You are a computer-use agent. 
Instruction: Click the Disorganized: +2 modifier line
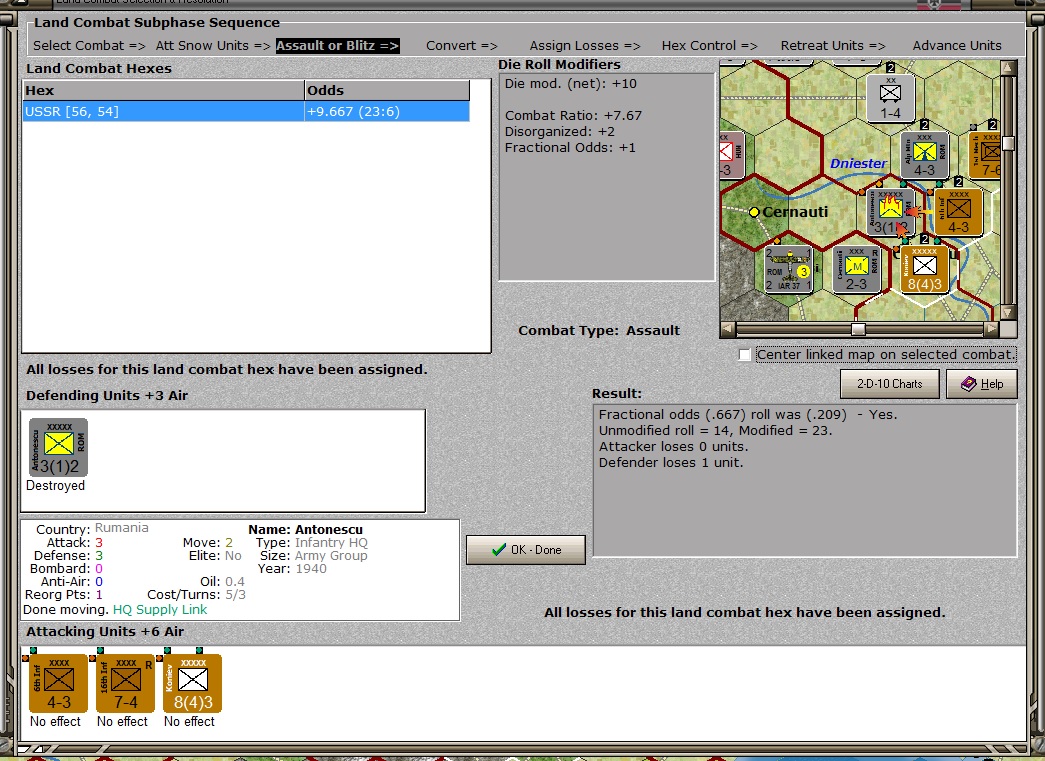click(x=560, y=131)
